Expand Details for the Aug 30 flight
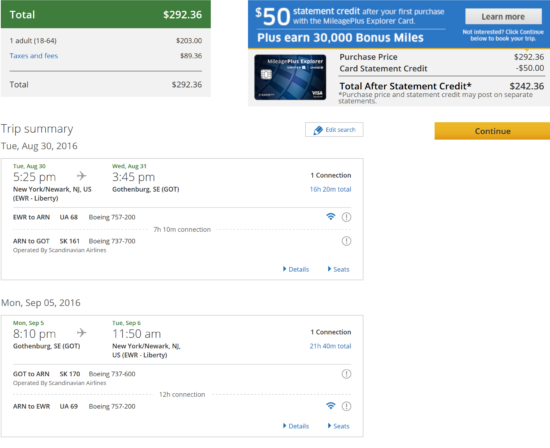The image size is (550, 448). 296,269
